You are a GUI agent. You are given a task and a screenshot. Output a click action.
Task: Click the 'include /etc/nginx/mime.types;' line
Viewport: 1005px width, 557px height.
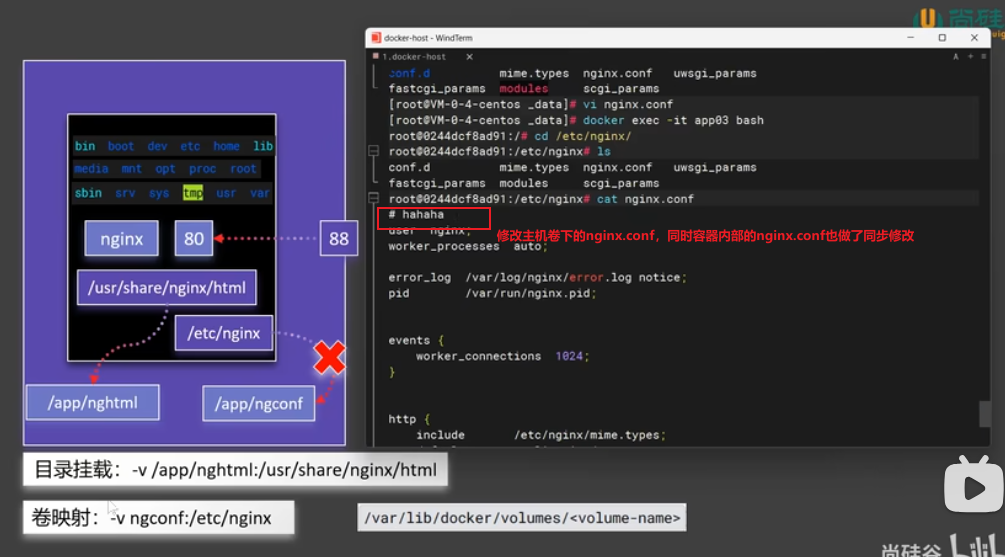(541, 435)
